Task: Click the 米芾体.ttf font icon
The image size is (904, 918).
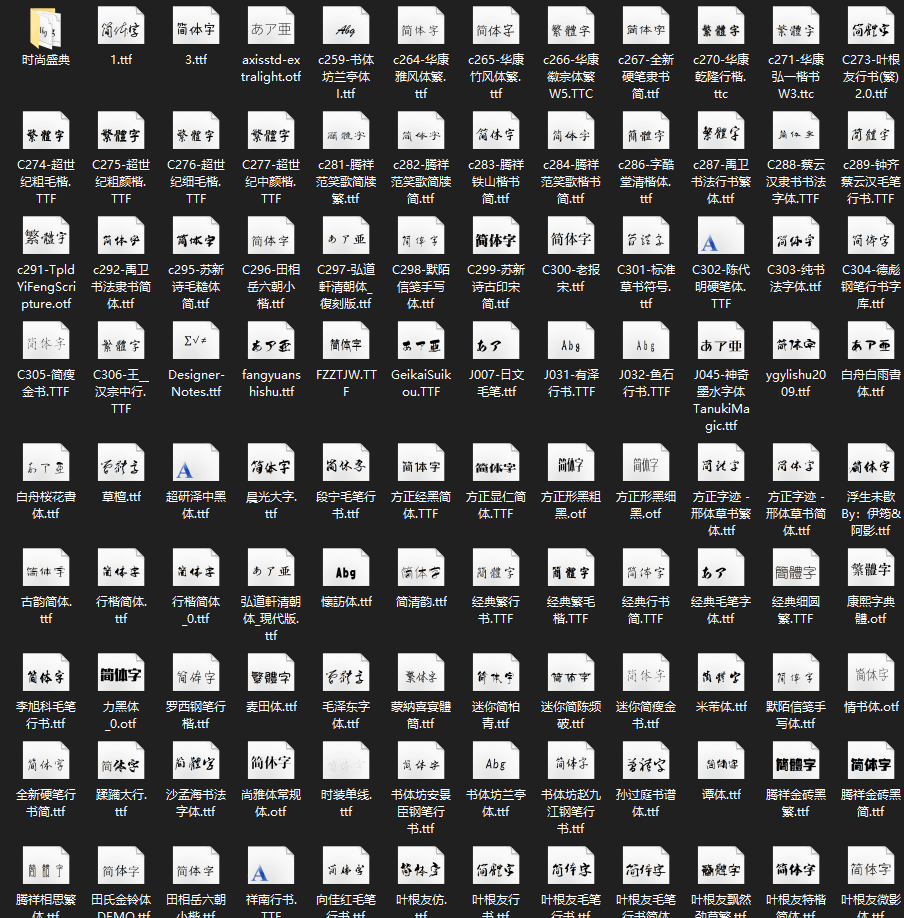Action: click(721, 673)
